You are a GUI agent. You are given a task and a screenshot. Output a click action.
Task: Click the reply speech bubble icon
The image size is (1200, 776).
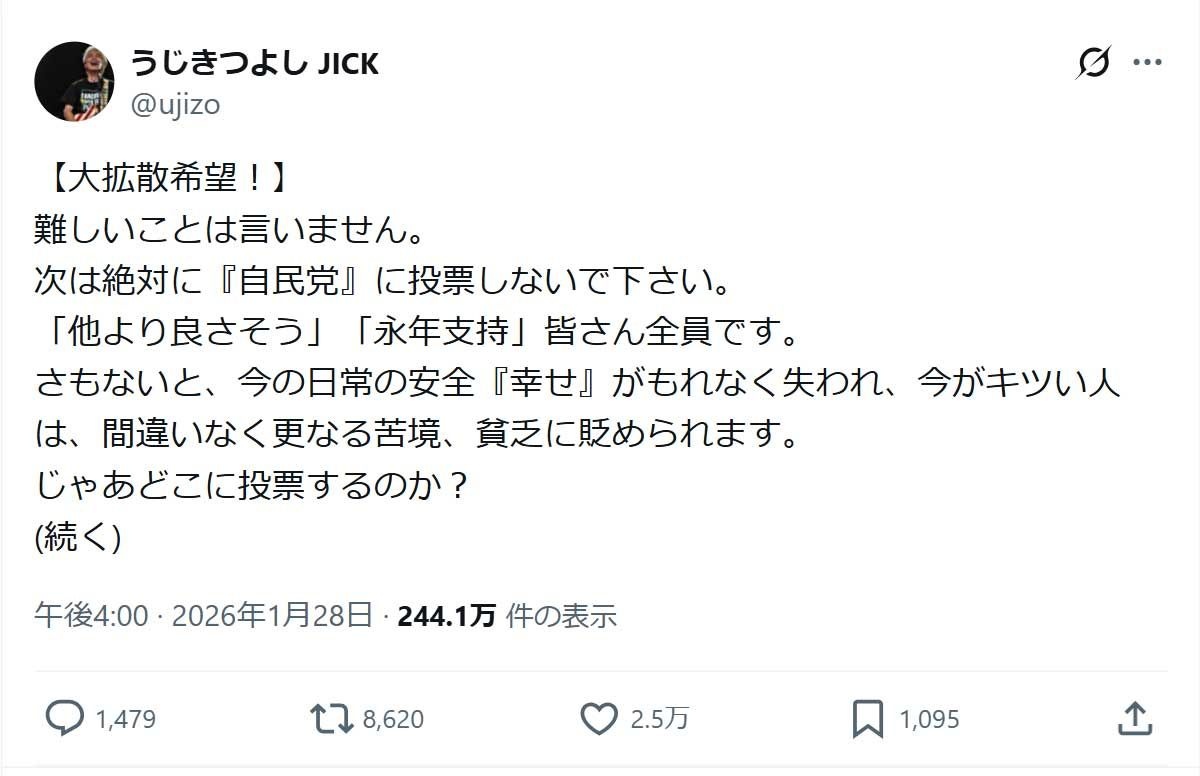(x=66, y=718)
